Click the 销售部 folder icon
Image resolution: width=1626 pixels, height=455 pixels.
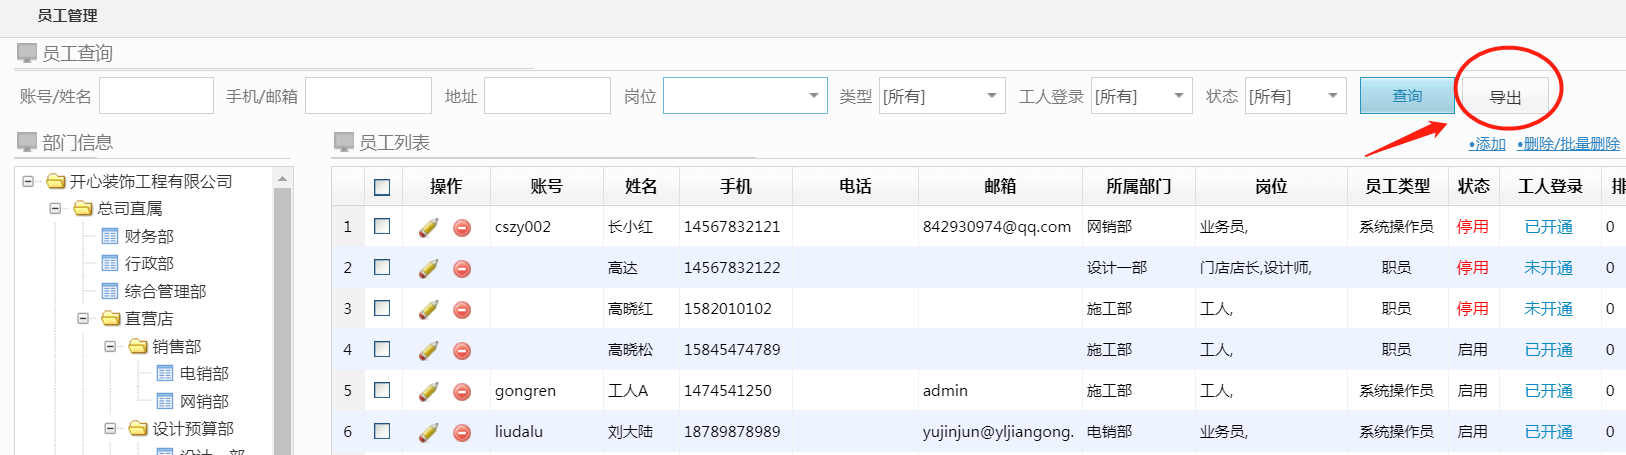click(x=139, y=346)
